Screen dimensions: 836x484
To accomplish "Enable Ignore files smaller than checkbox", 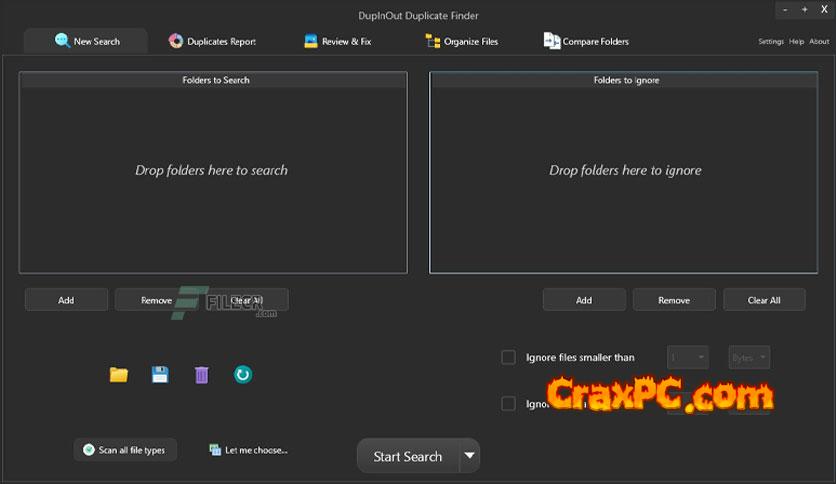I will pos(508,357).
